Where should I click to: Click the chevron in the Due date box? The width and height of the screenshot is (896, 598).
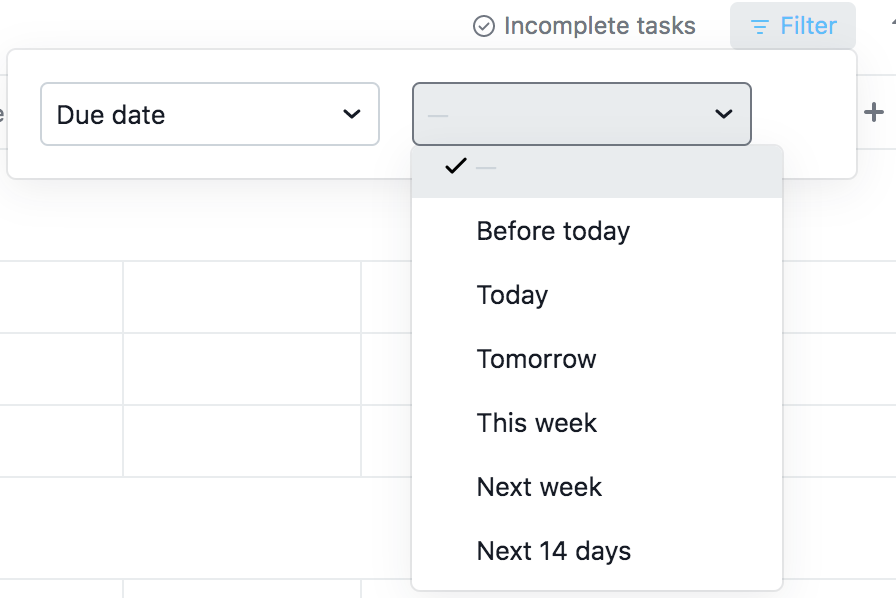(x=352, y=114)
